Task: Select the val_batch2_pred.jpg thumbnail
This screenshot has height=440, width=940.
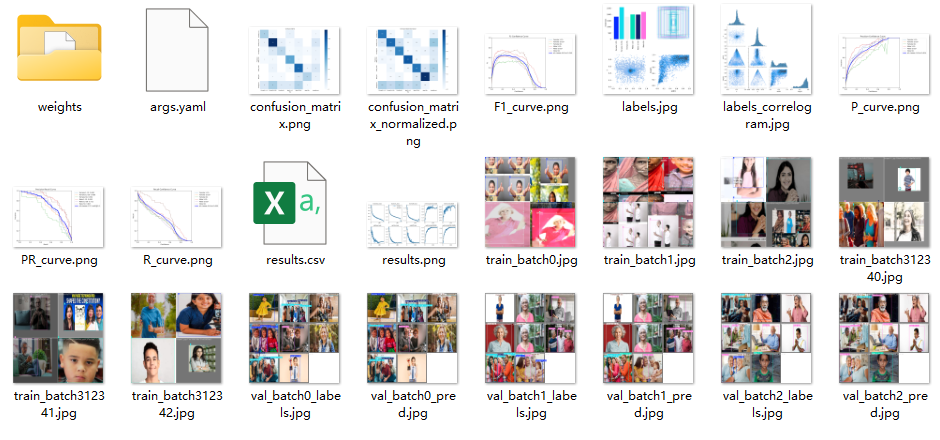Action: (x=884, y=338)
